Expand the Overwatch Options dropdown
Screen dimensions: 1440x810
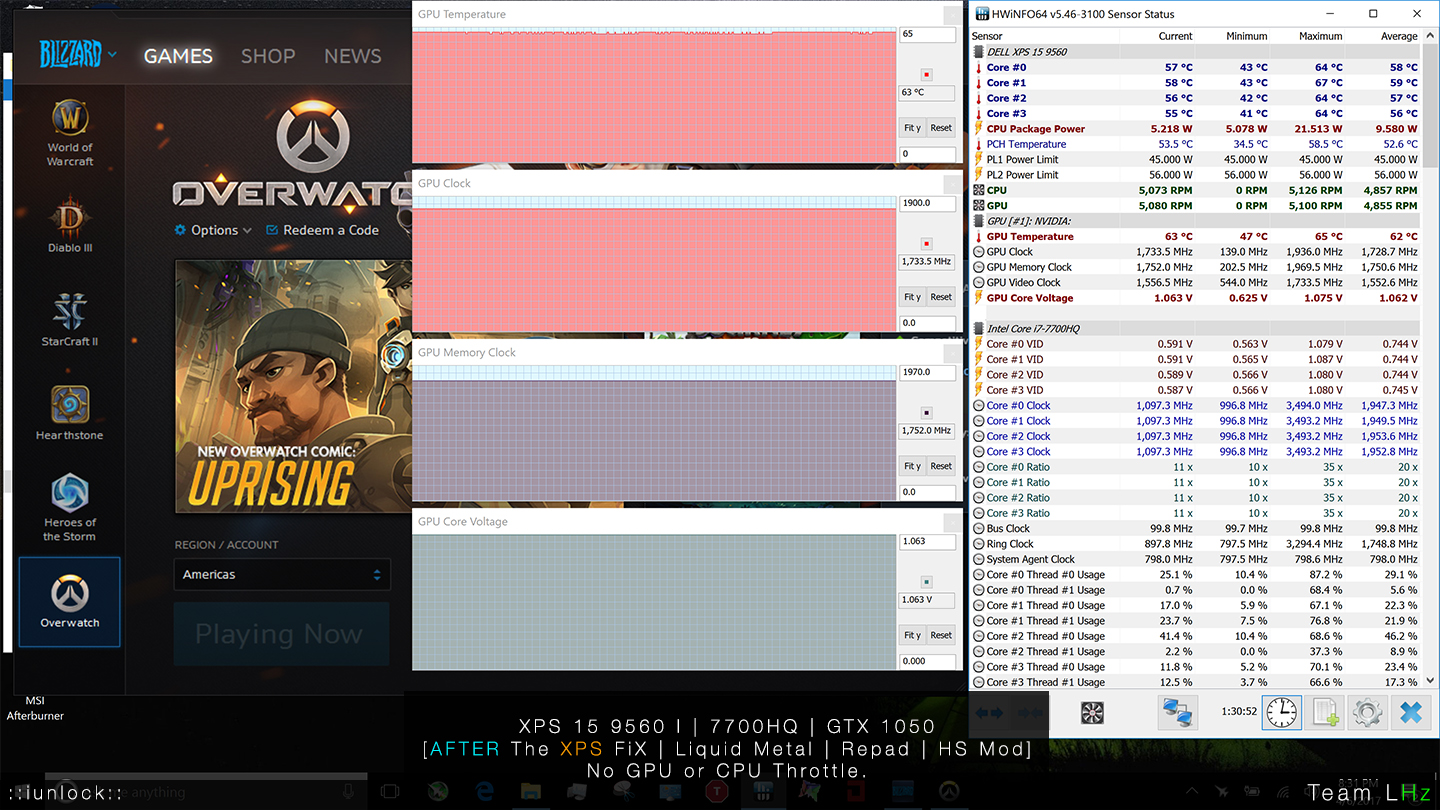click(213, 230)
